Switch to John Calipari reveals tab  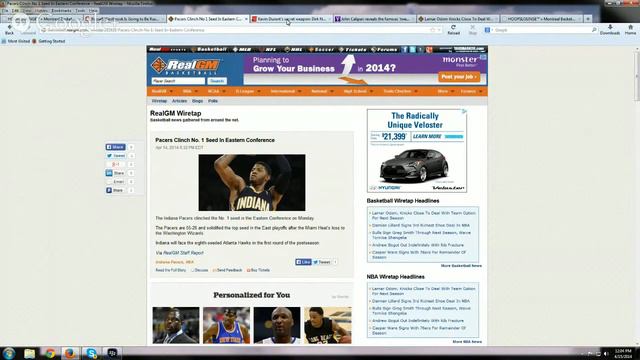375,19
